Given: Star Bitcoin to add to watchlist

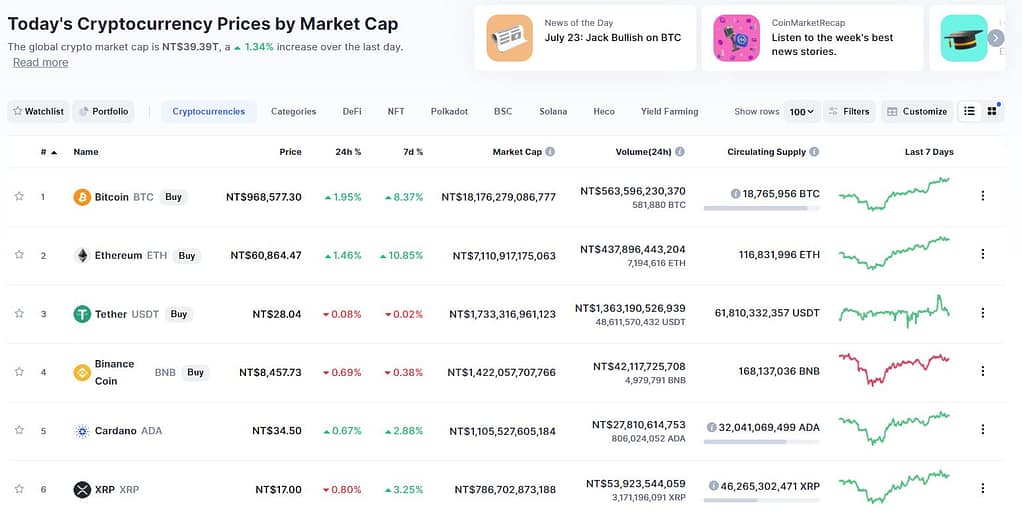Looking at the screenshot, I should (x=19, y=196).
